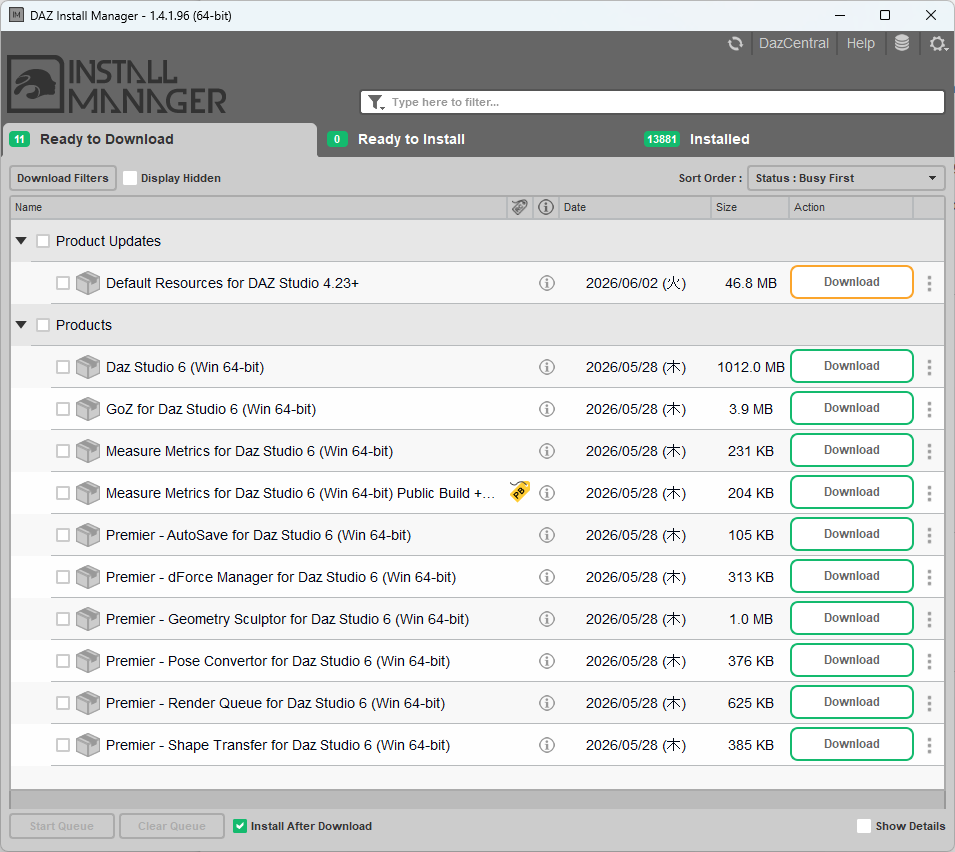Screen dimensions: 955x852
Task: Click the 1012.0 MB size value
Action: (750, 367)
